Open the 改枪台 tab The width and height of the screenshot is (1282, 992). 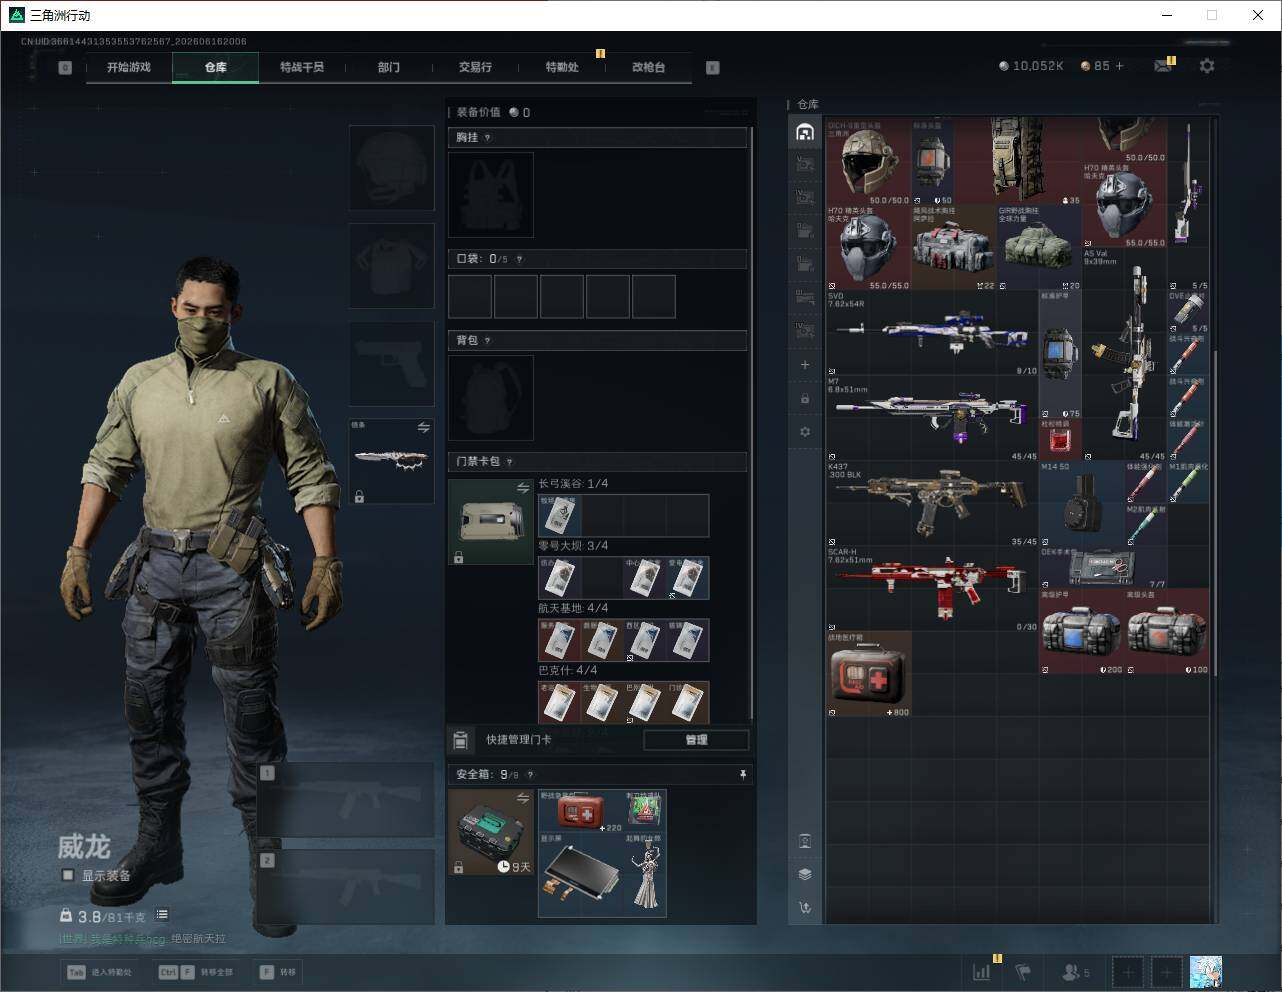(648, 67)
